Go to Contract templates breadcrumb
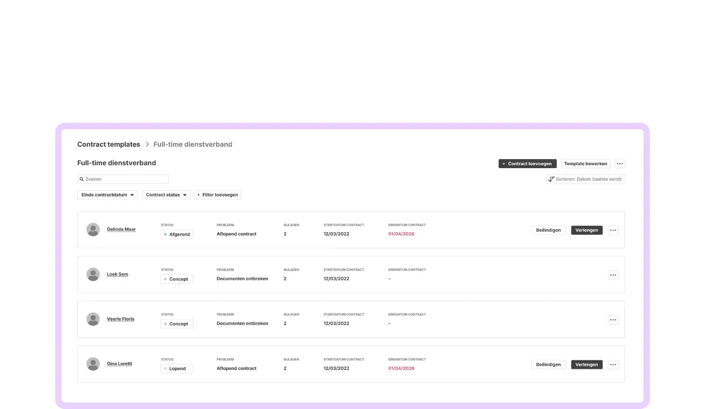The height and width of the screenshot is (409, 705). click(108, 144)
